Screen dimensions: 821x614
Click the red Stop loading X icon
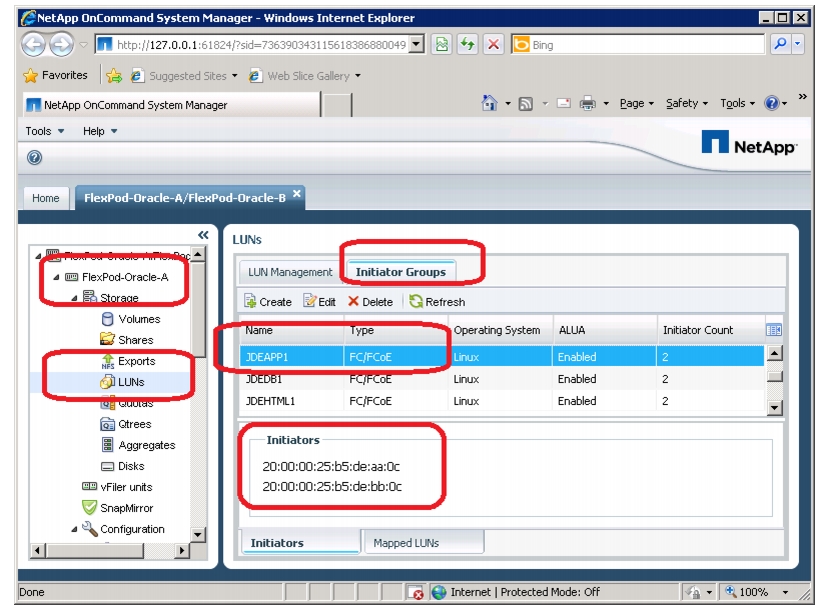click(493, 44)
